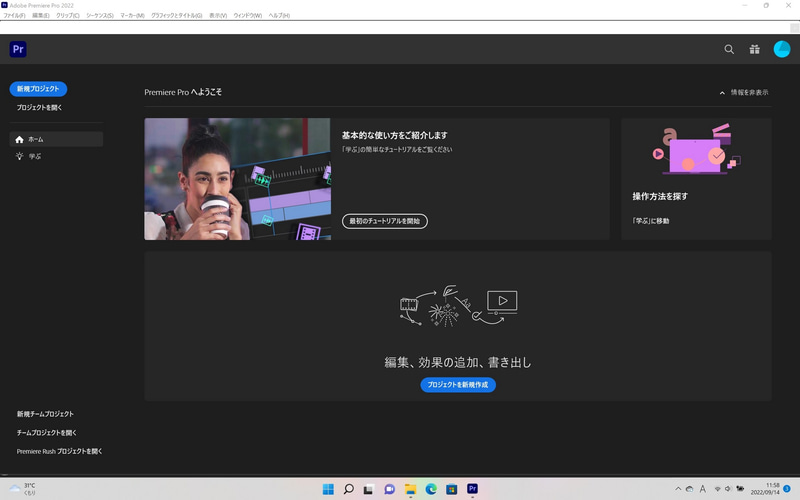Expand hidden system tray icons chevron
The height and width of the screenshot is (500, 800).
pos(678,489)
